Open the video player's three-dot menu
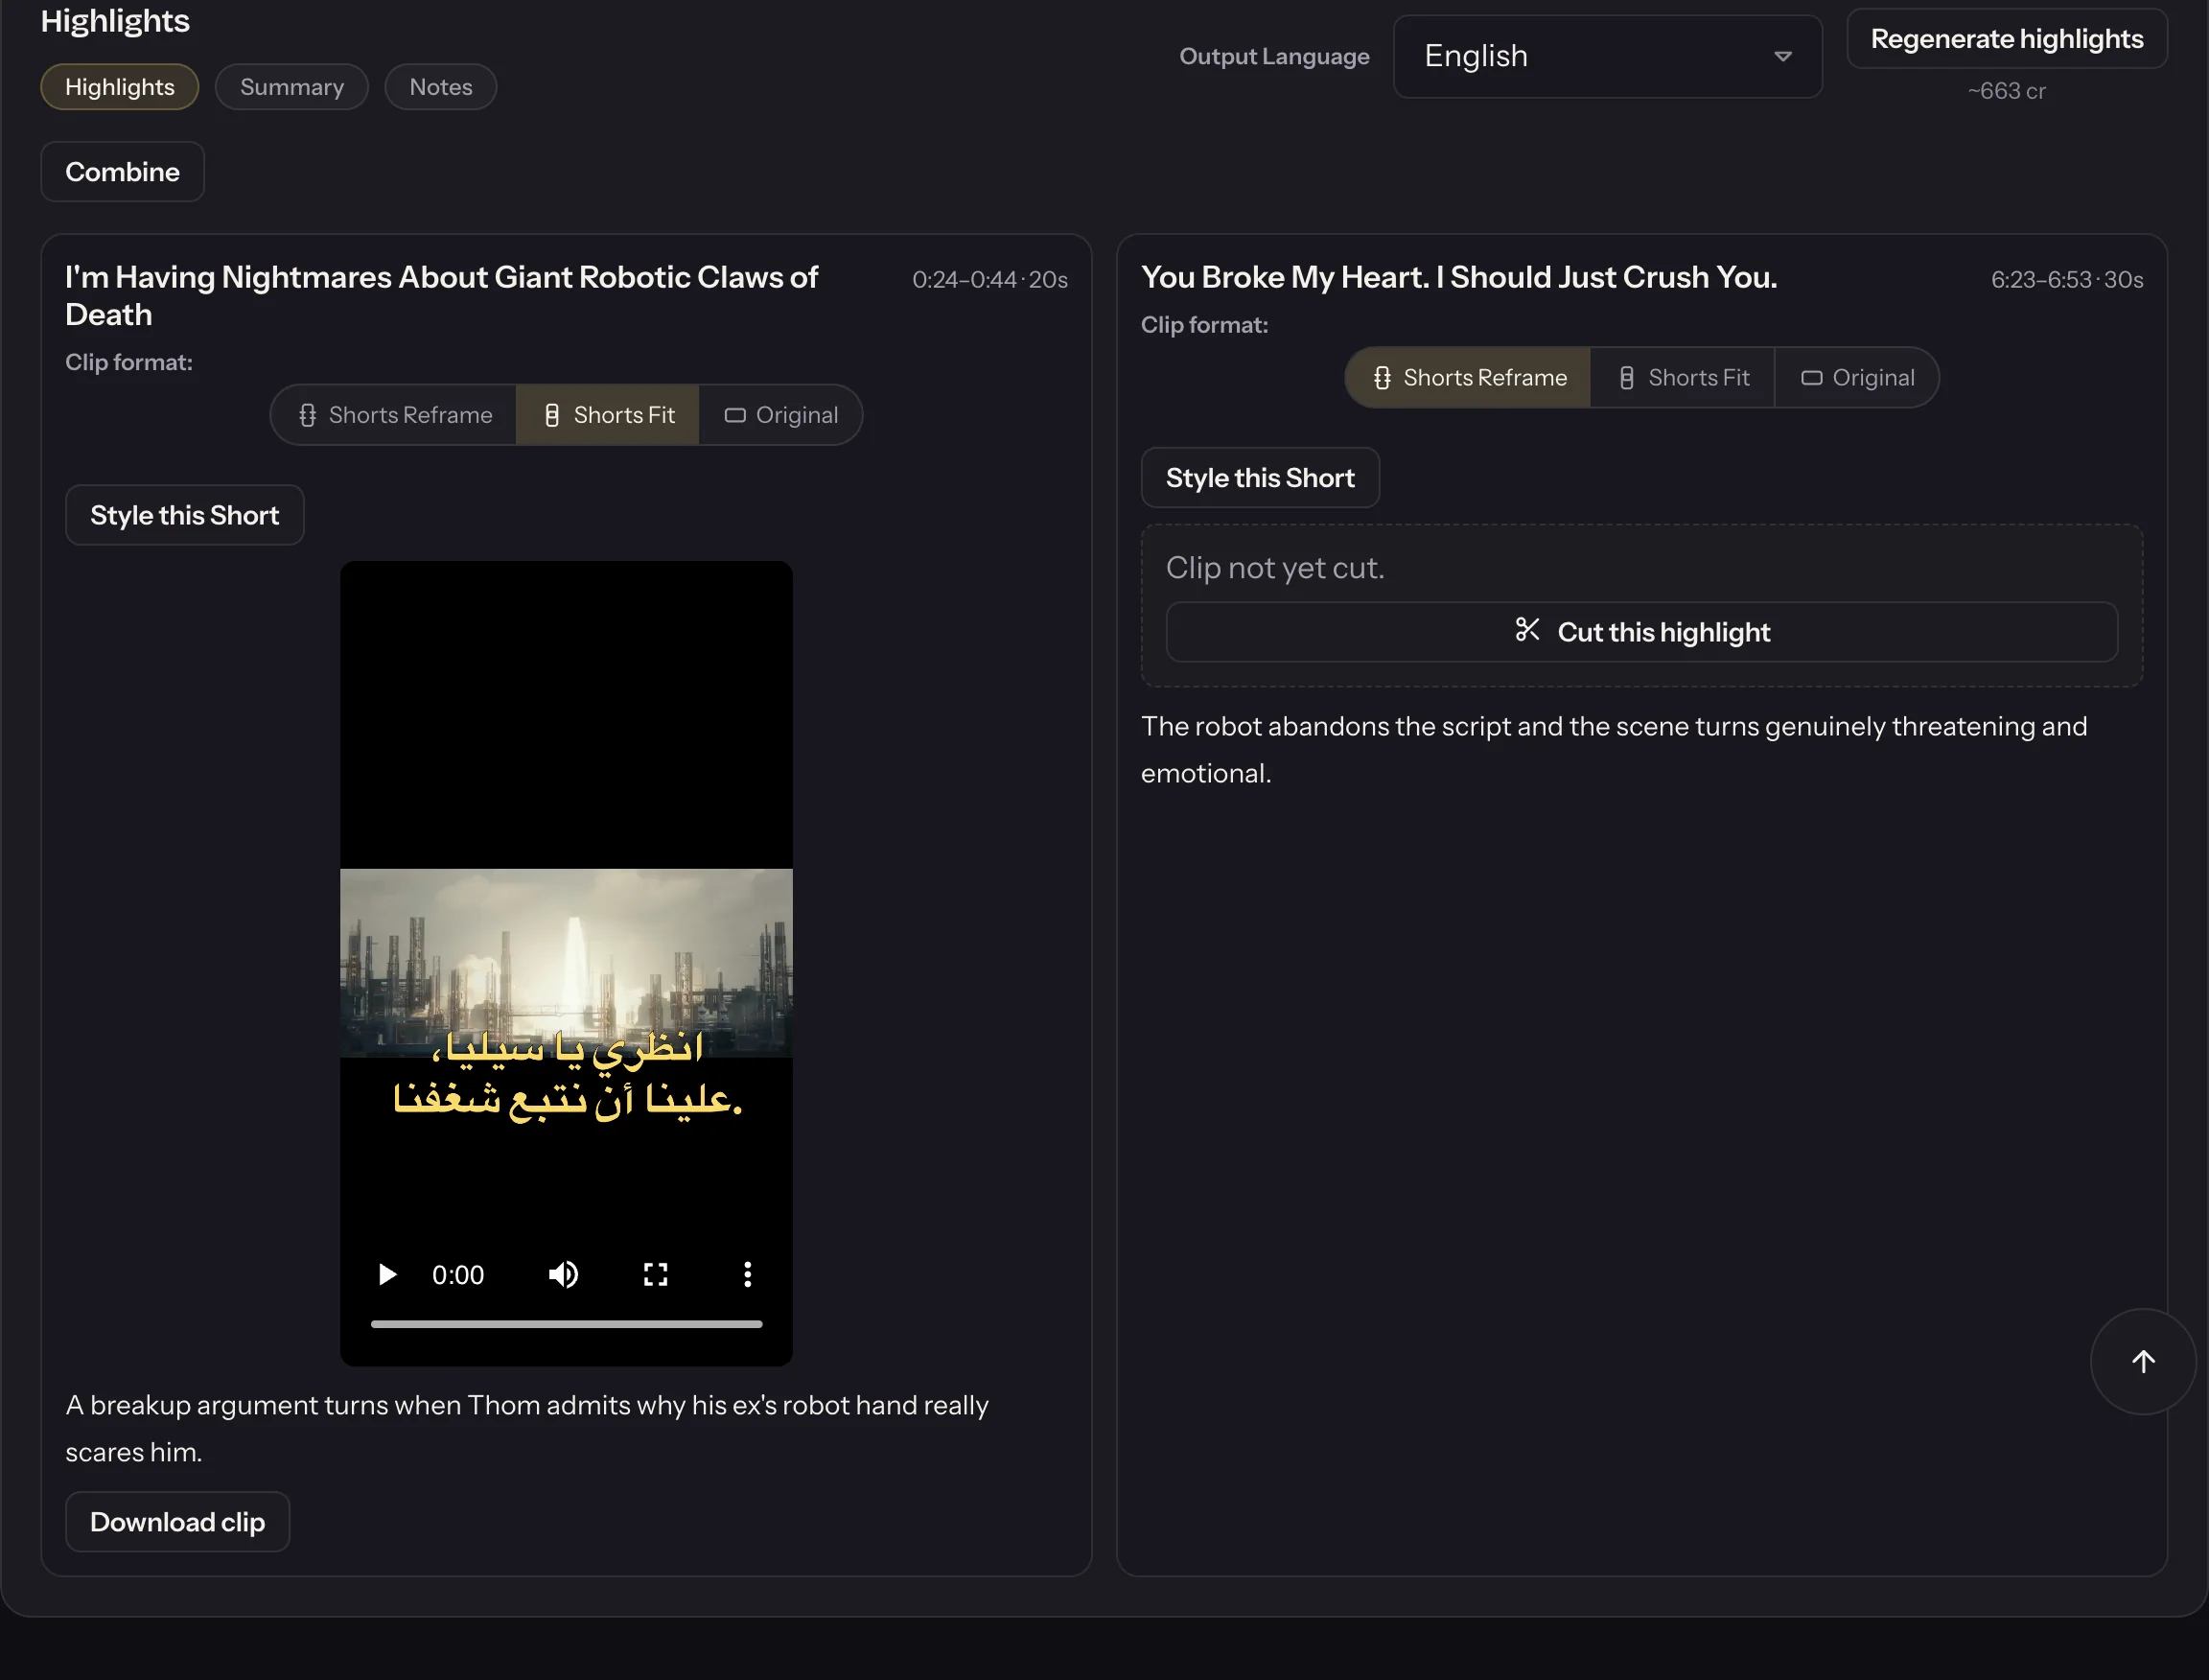The height and width of the screenshot is (1680, 2209). tap(747, 1274)
